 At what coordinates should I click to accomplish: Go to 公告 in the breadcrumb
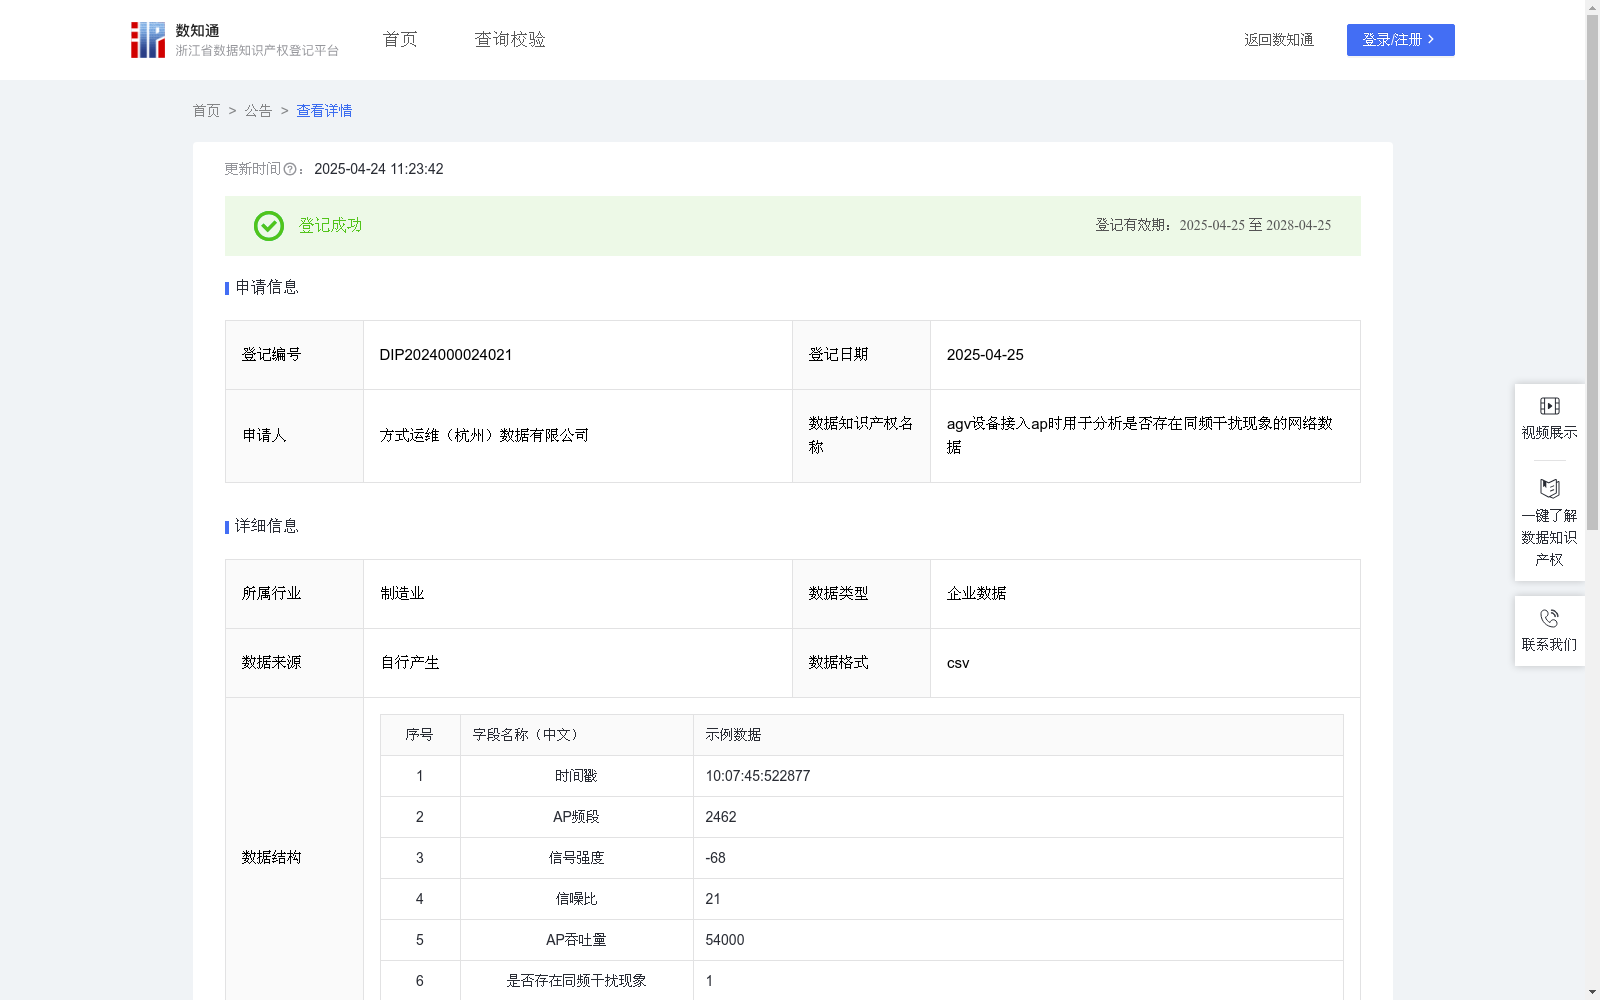click(258, 111)
